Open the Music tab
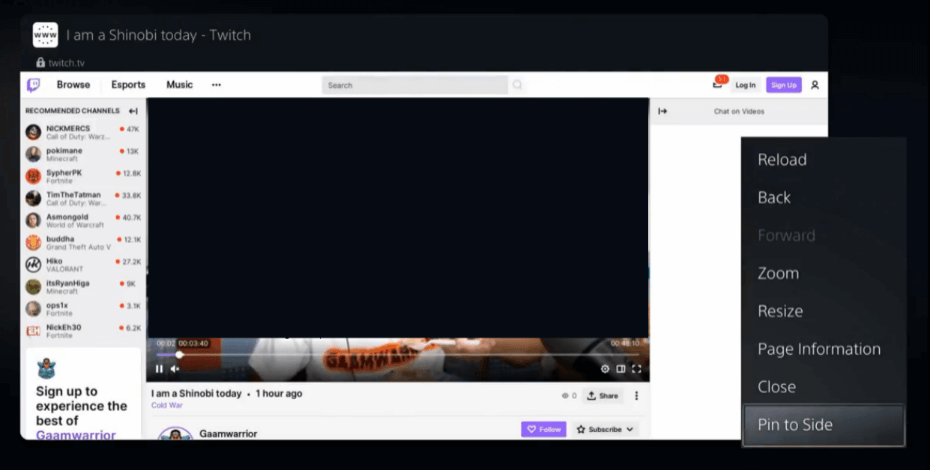This screenshot has width=930, height=470. (x=179, y=85)
